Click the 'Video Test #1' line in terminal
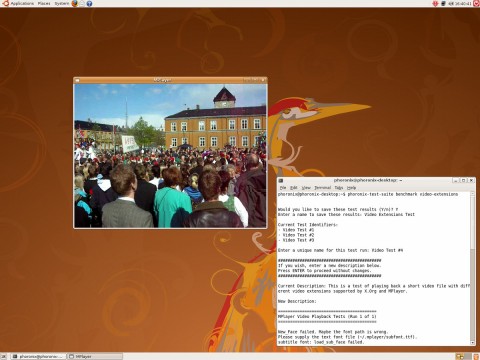 click(296, 230)
